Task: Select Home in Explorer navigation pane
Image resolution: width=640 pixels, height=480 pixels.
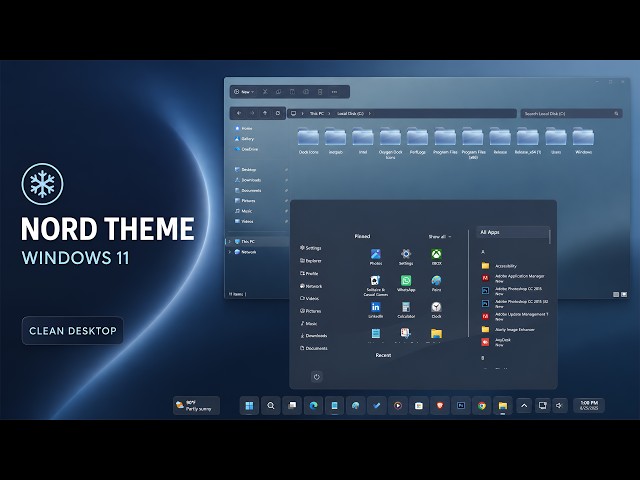Action: tap(244, 128)
